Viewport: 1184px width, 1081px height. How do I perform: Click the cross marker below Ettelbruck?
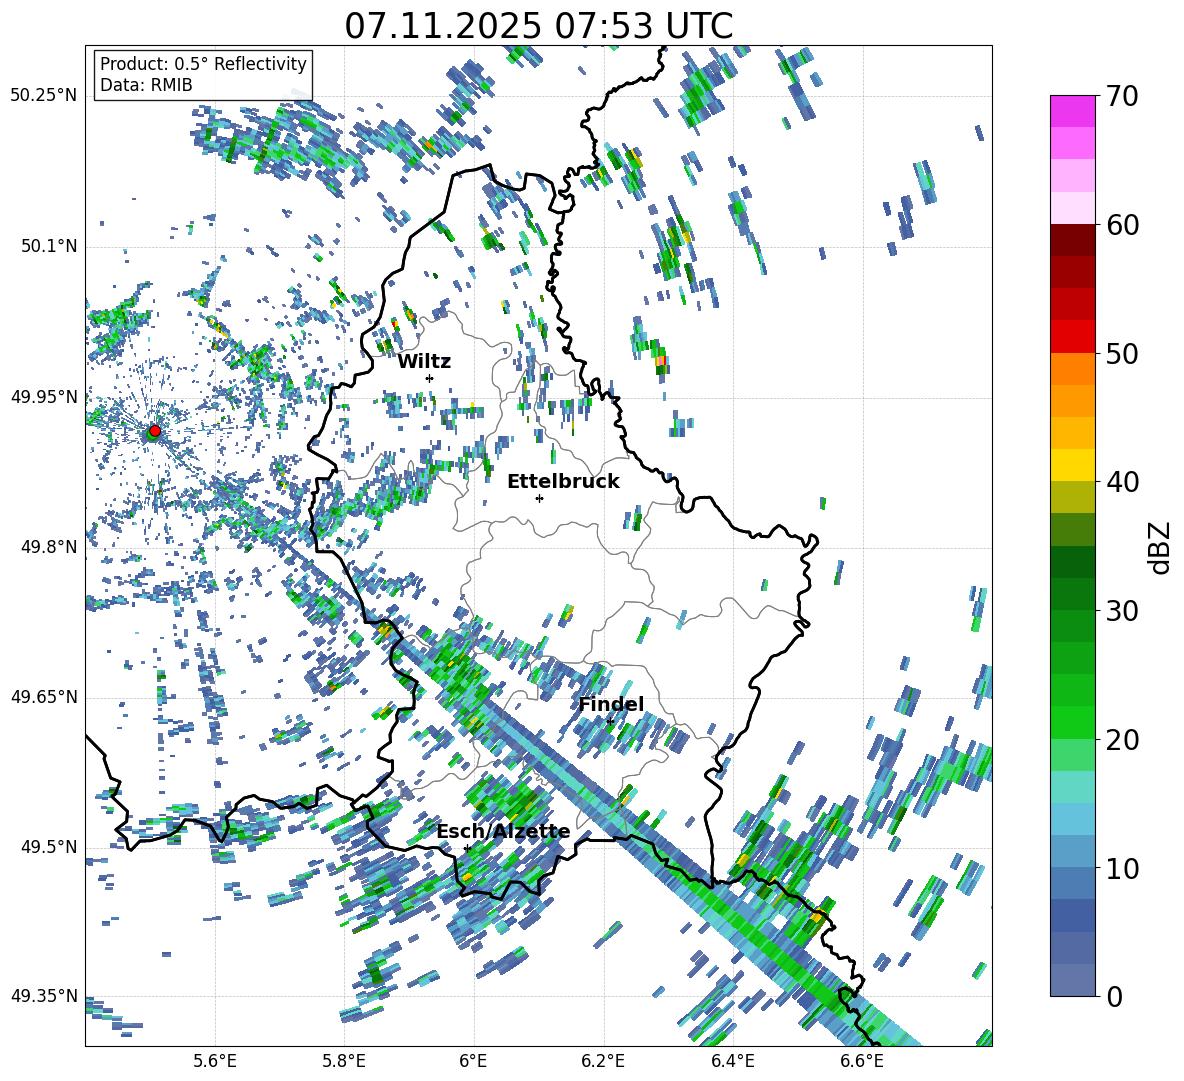pyautogui.click(x=539, y=498)
